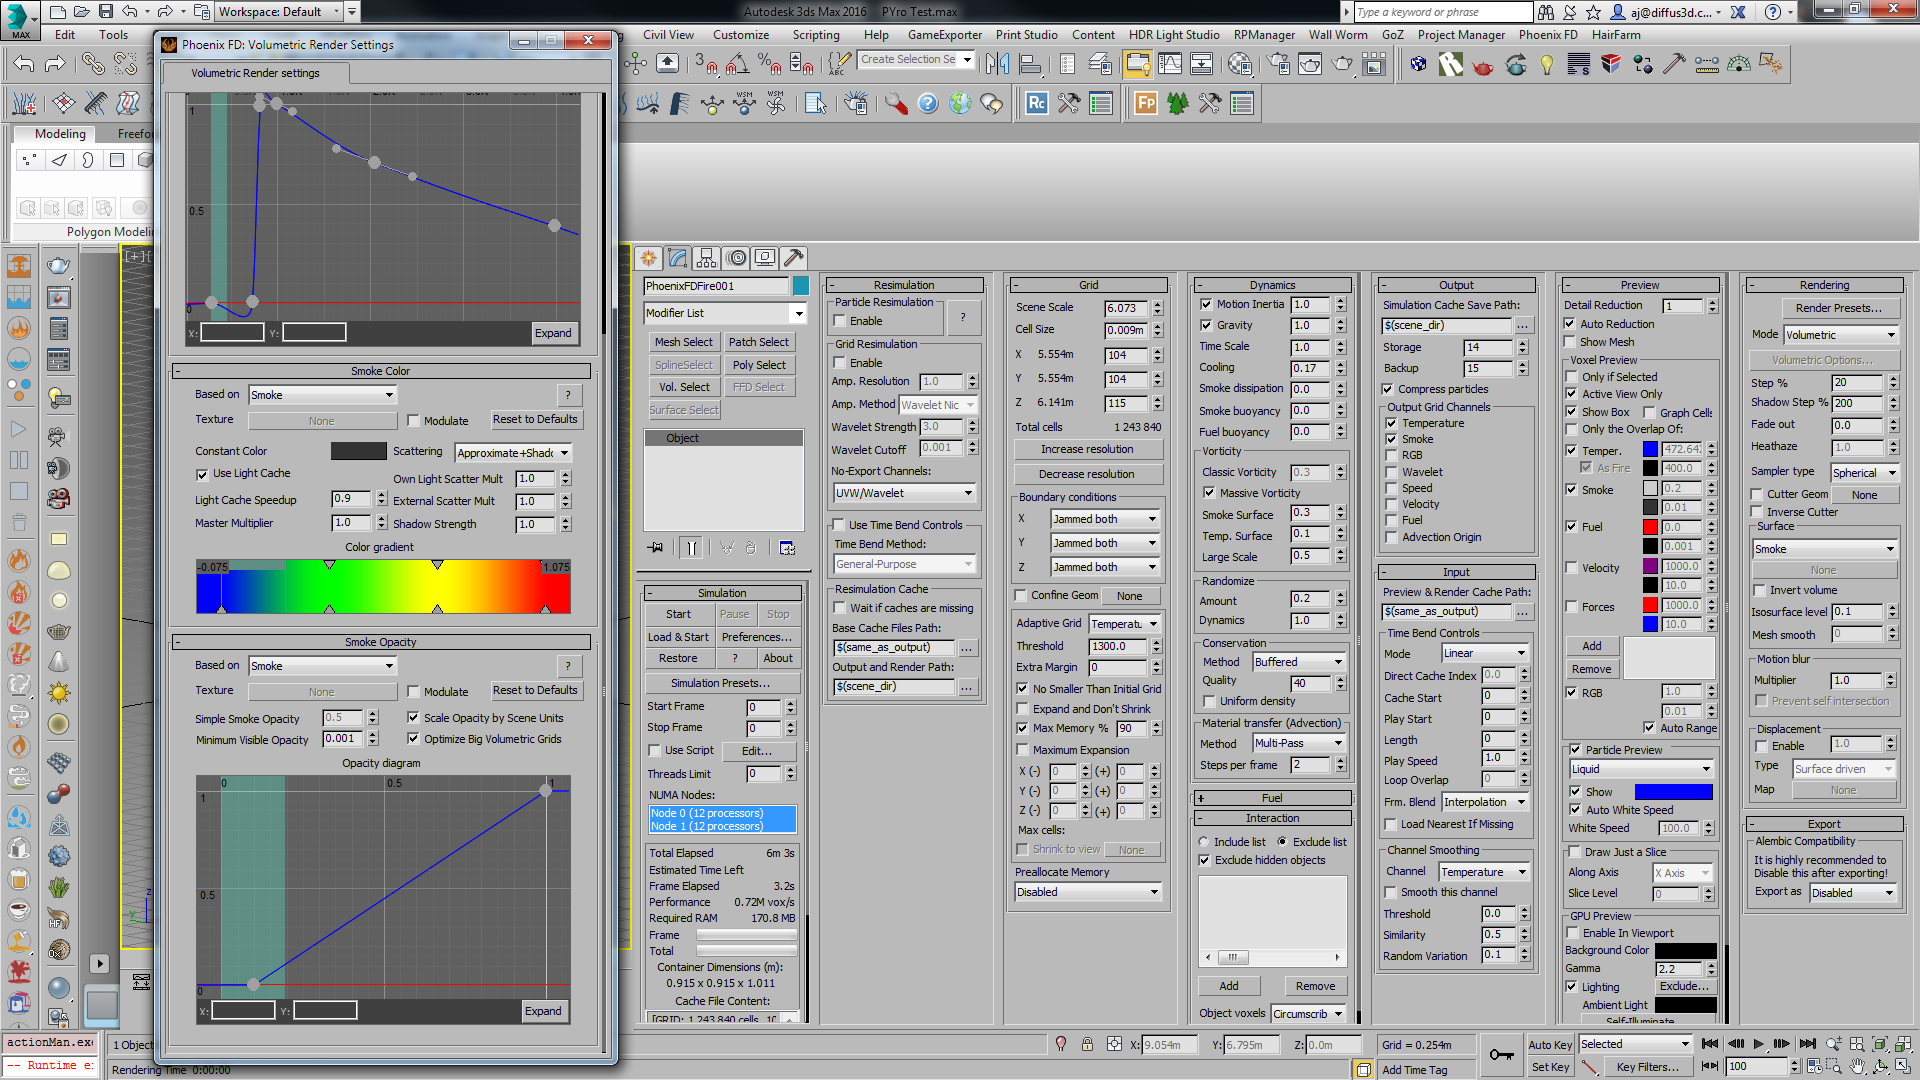Click the green trees icon

tap(1178, 103)
